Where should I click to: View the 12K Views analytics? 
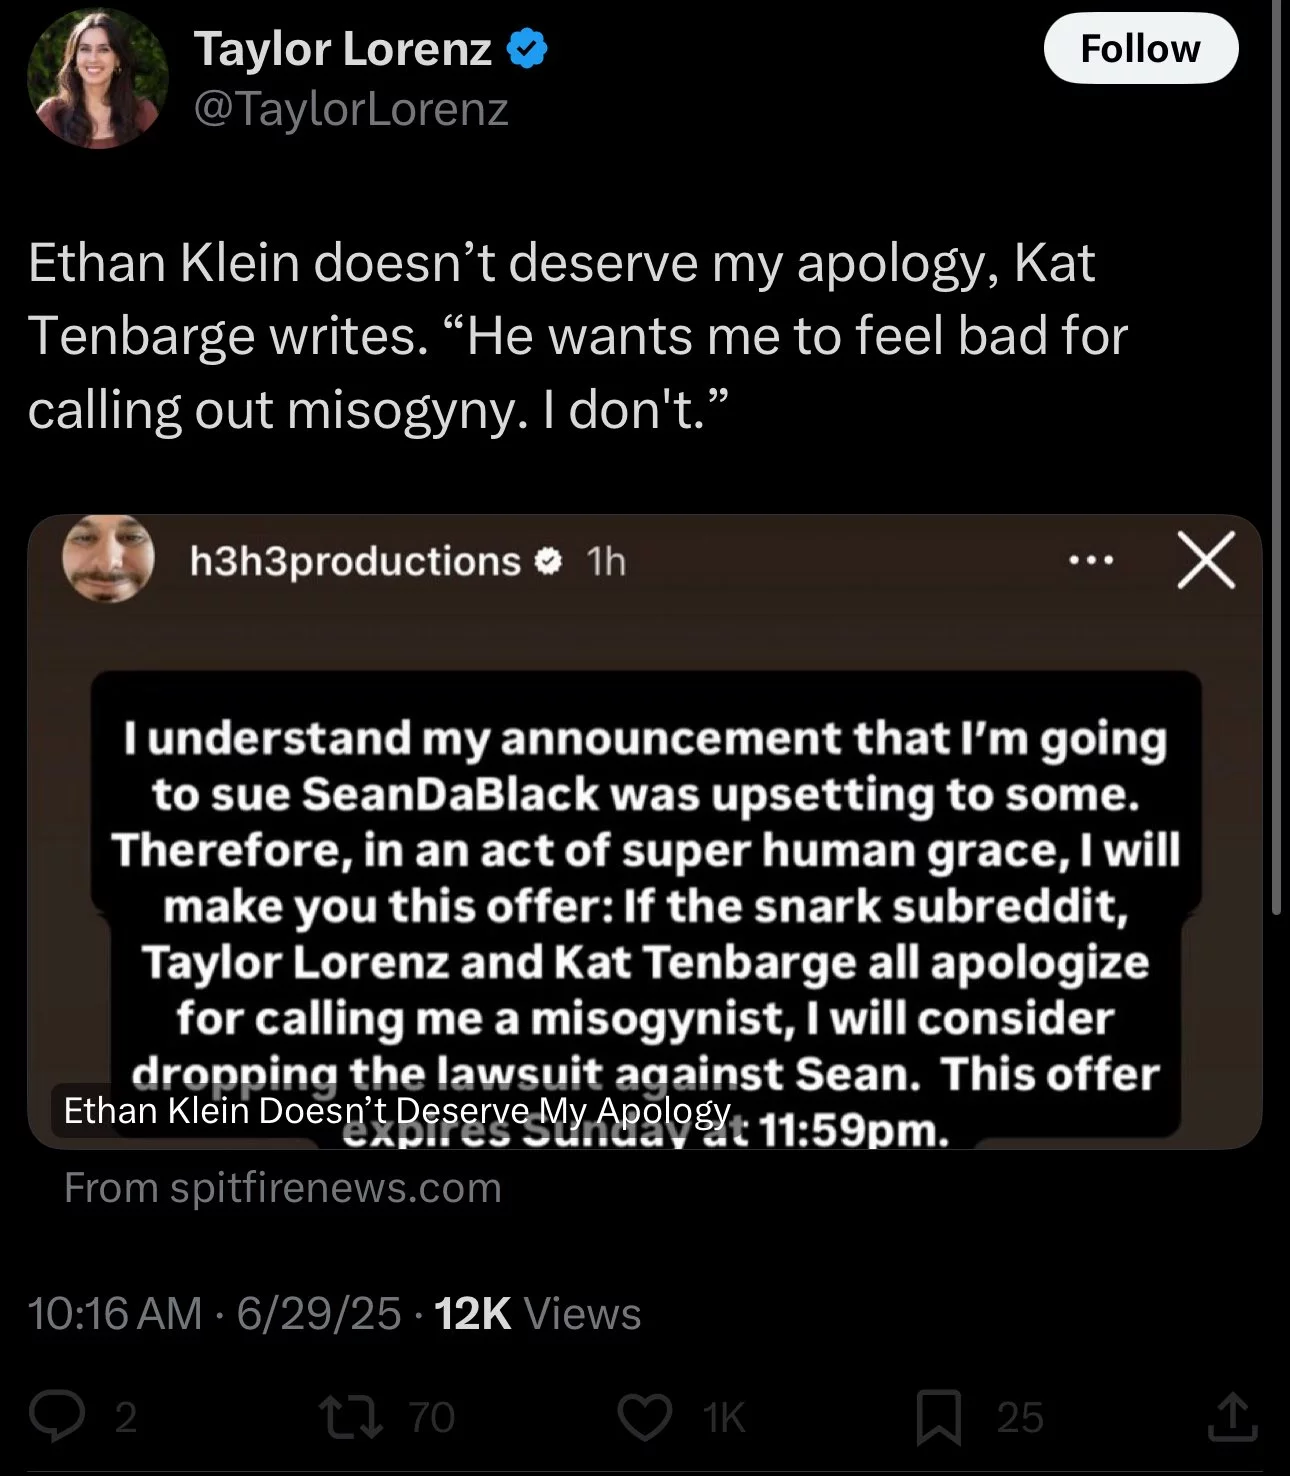pos(538,1313)
